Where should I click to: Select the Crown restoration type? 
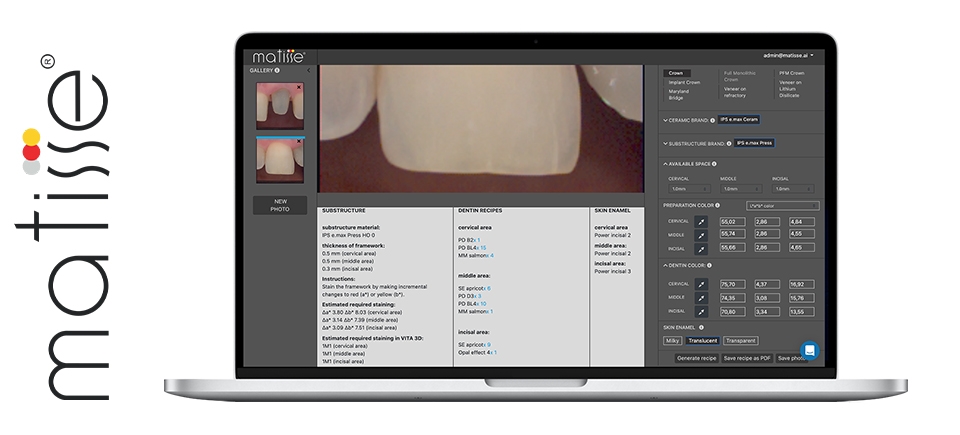(x=677, y=73)
